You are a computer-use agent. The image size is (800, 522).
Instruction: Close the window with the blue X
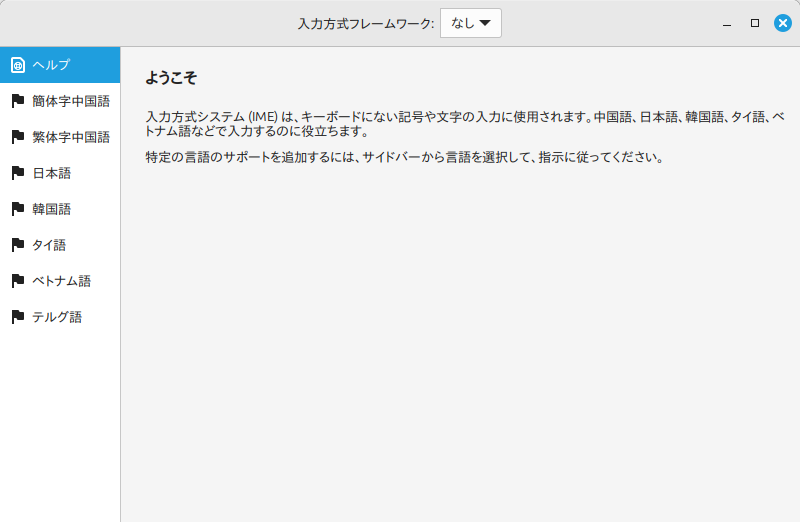[x=783, y=23]
